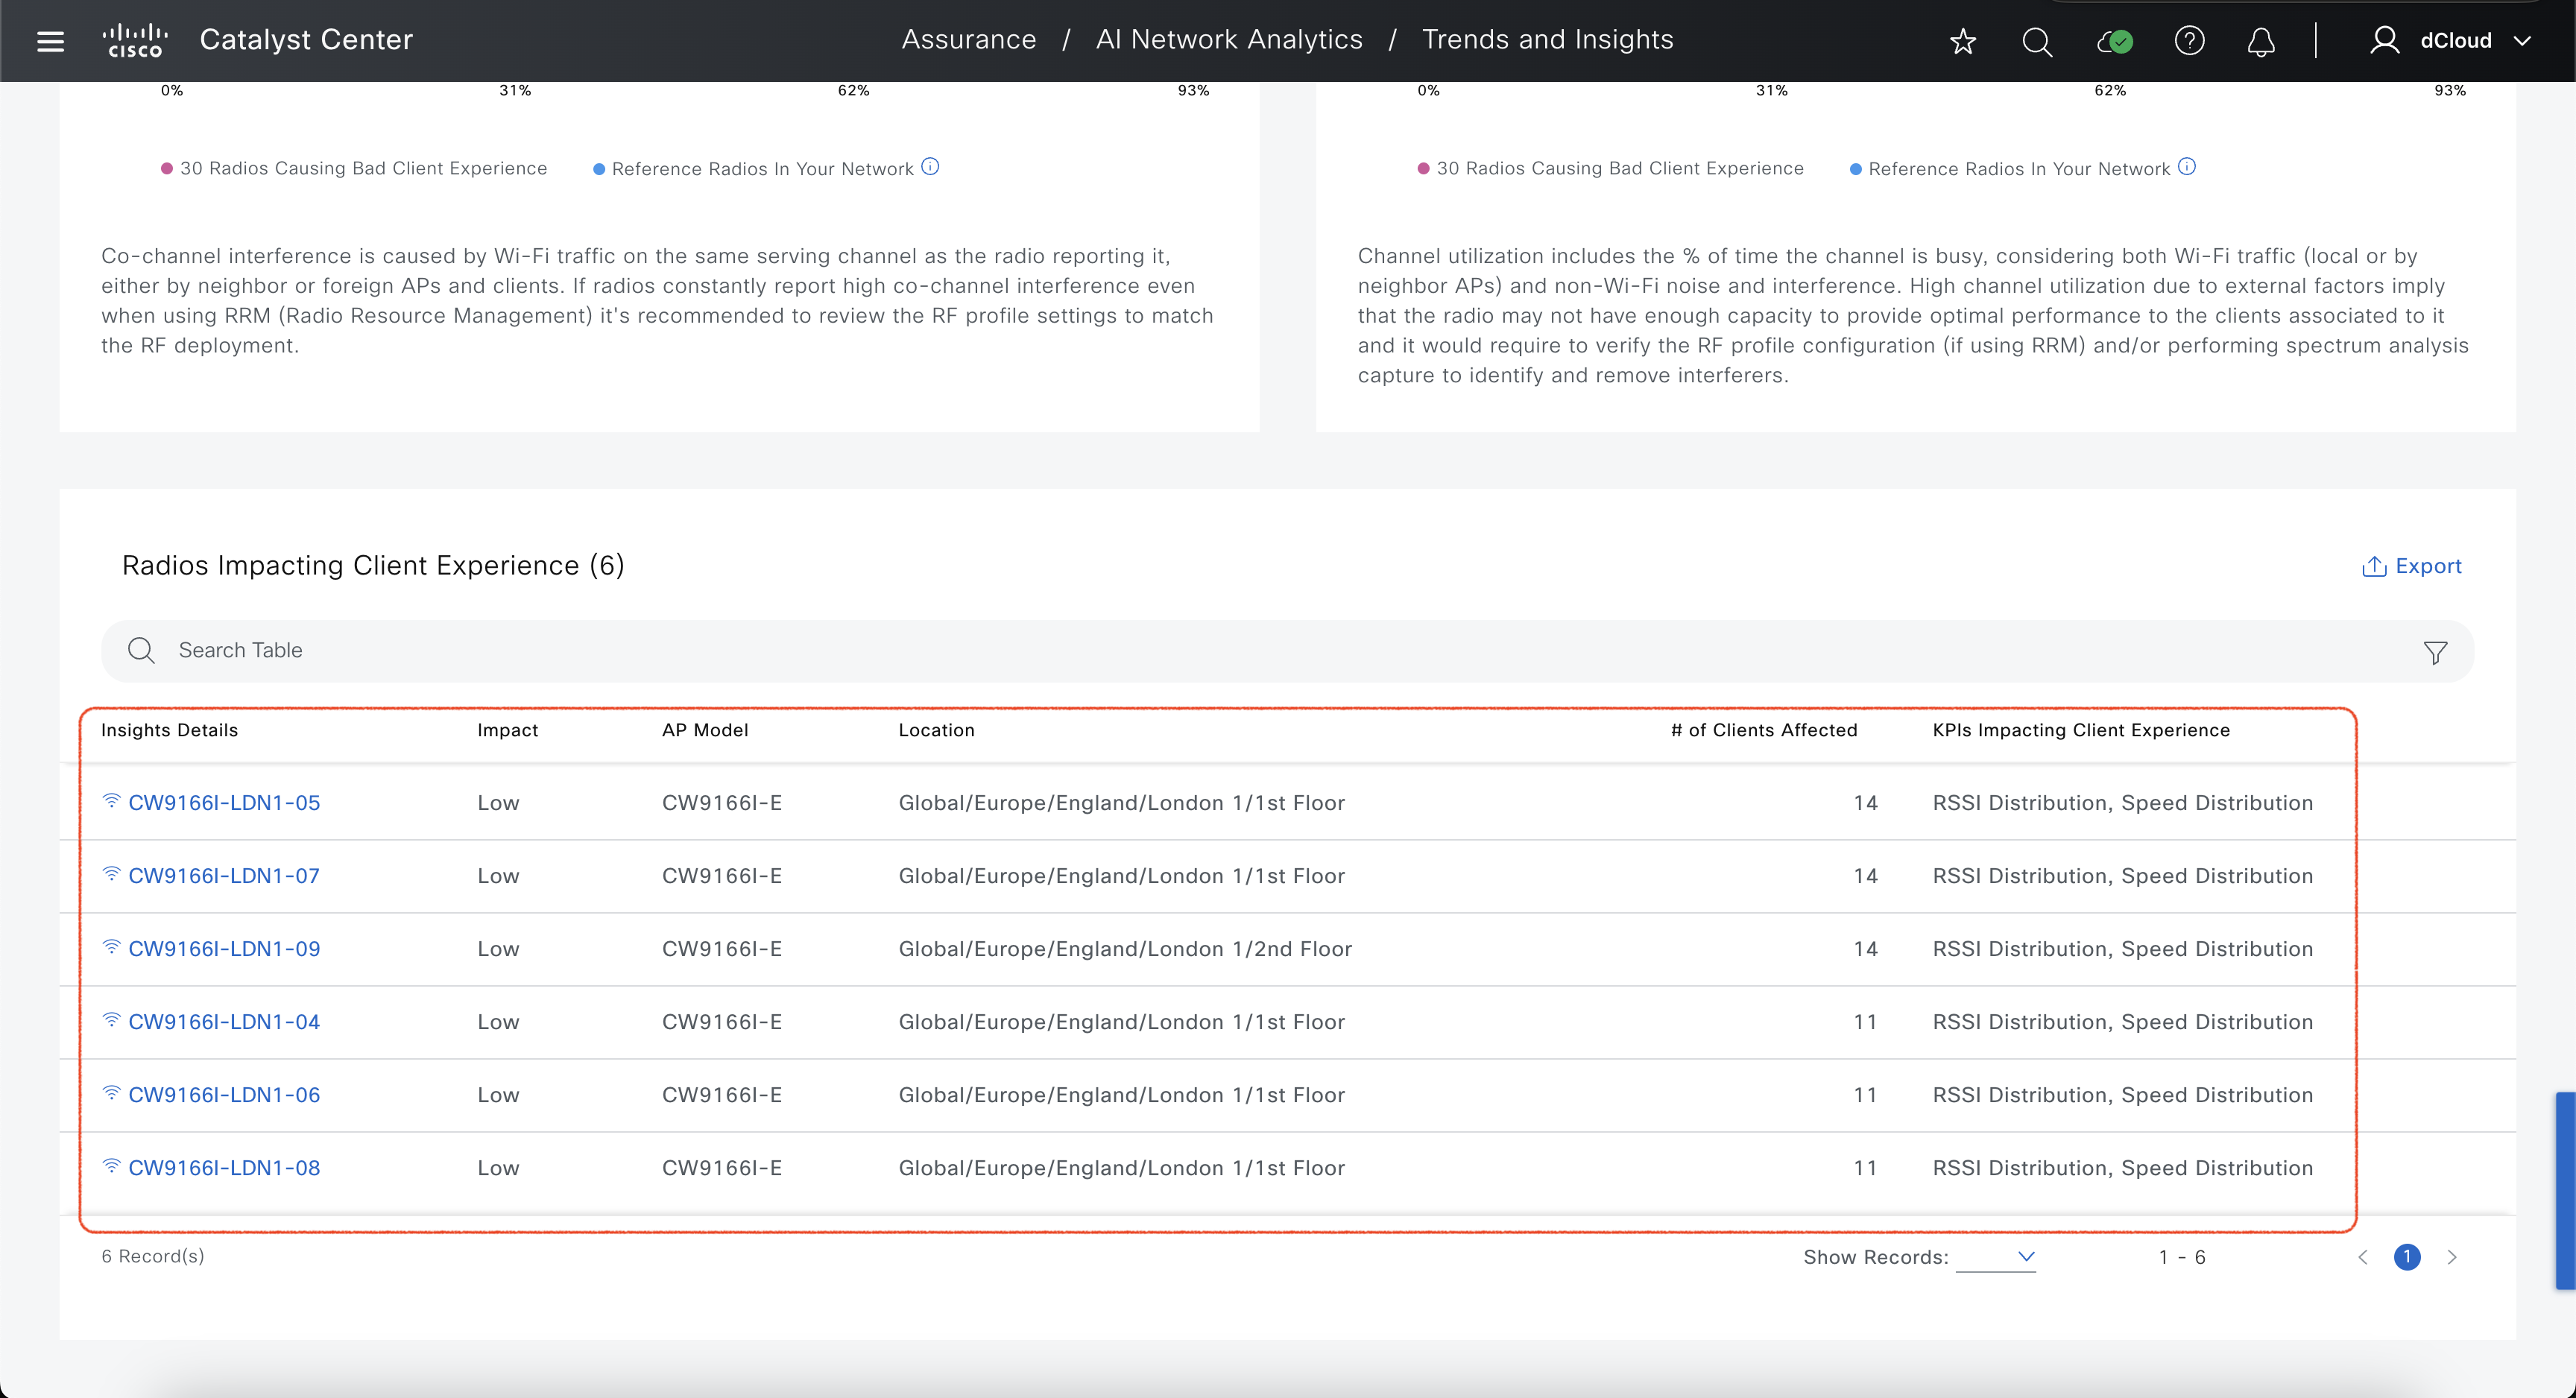Click 6 Record(s) count text
Image resolution: width=2576 pixels, height=1398 pixels.
tap(153, 1256)
